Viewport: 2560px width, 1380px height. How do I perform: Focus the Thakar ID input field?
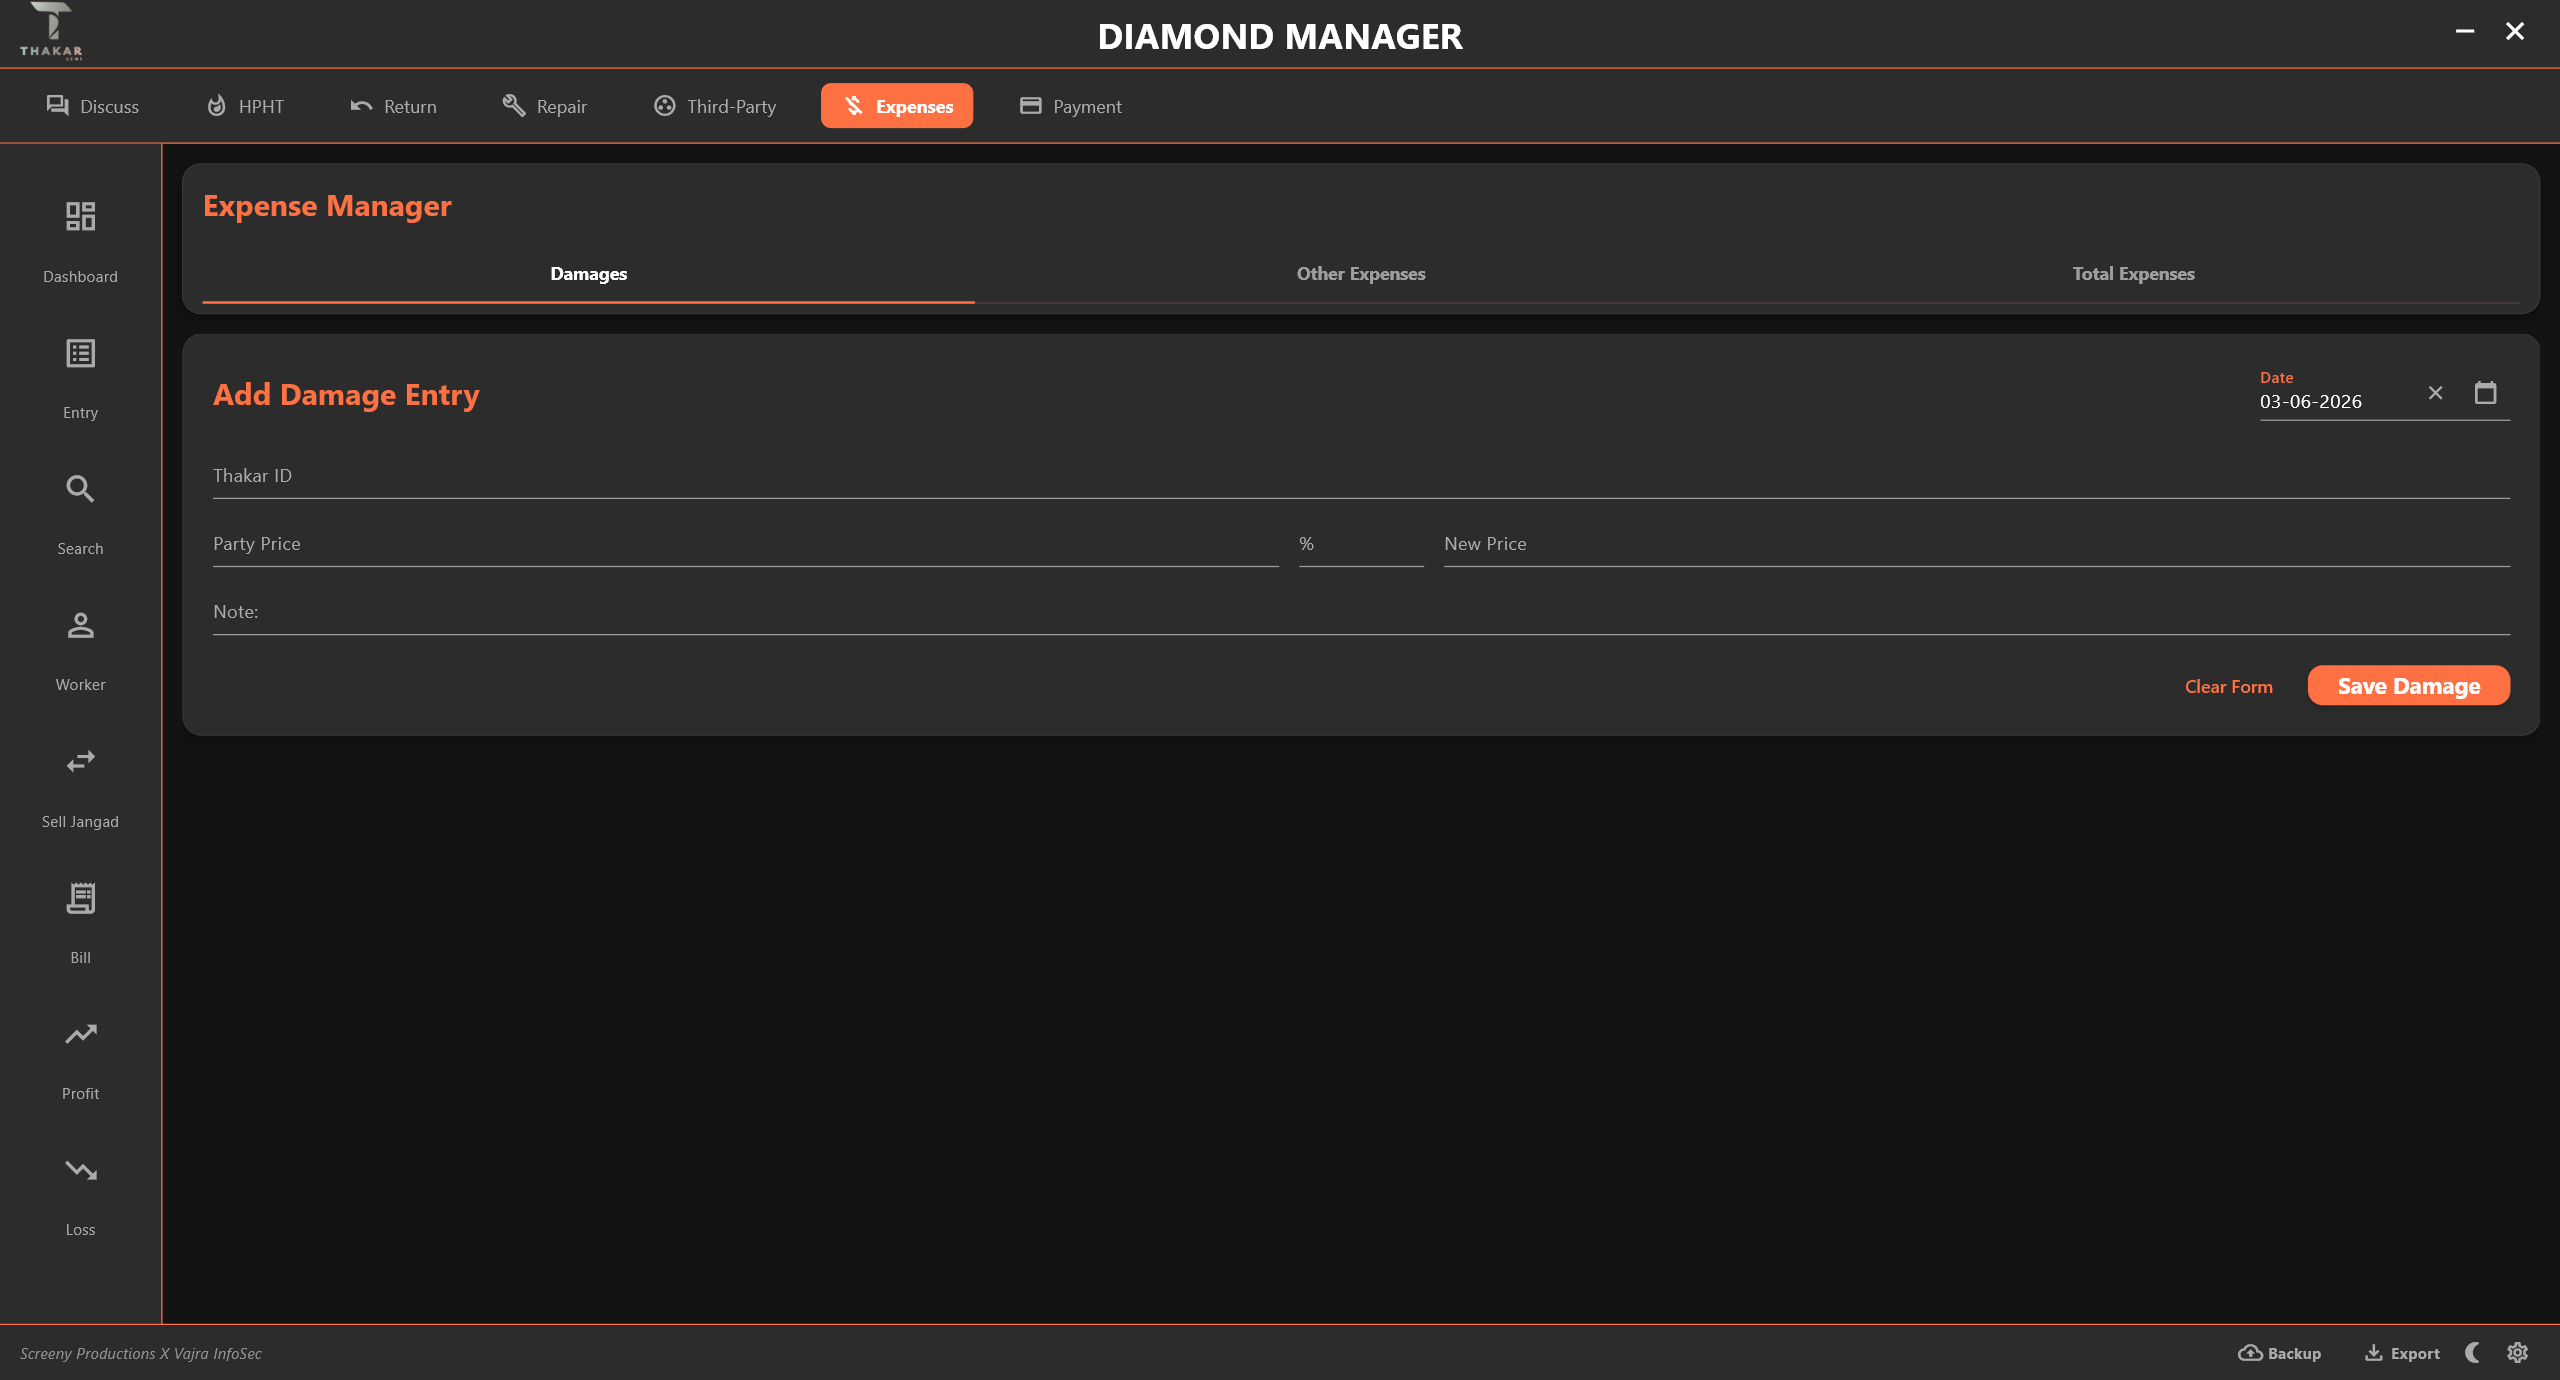point(1361,476)
